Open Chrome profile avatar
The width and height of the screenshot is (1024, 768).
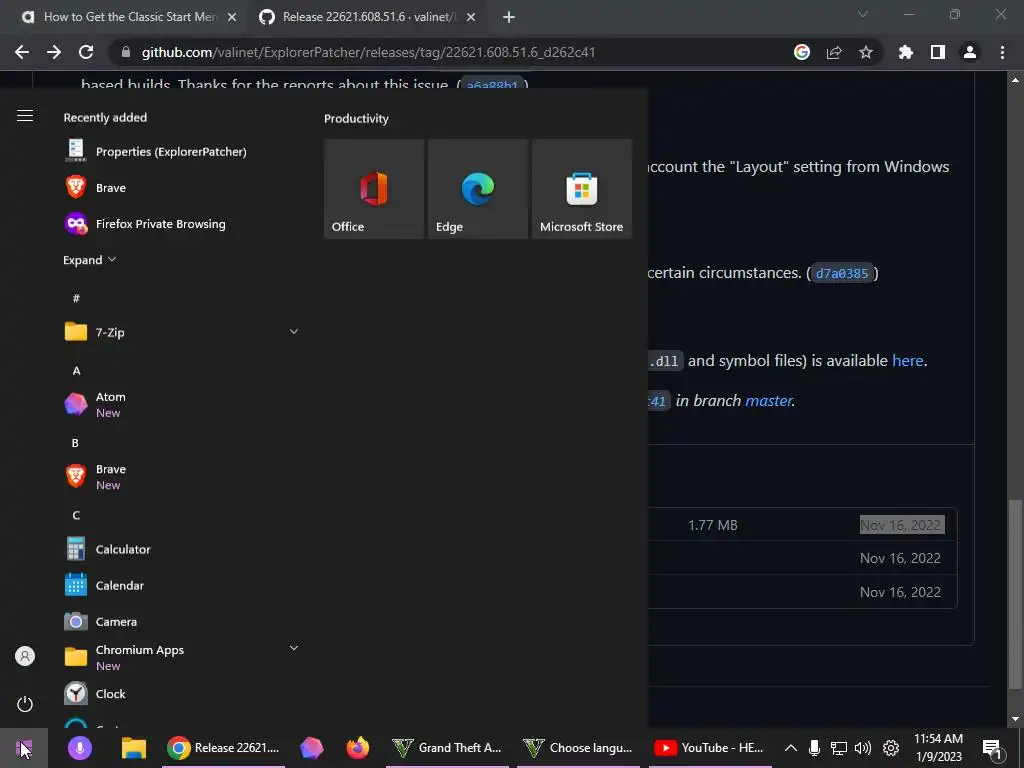click(x=970, y=52)
